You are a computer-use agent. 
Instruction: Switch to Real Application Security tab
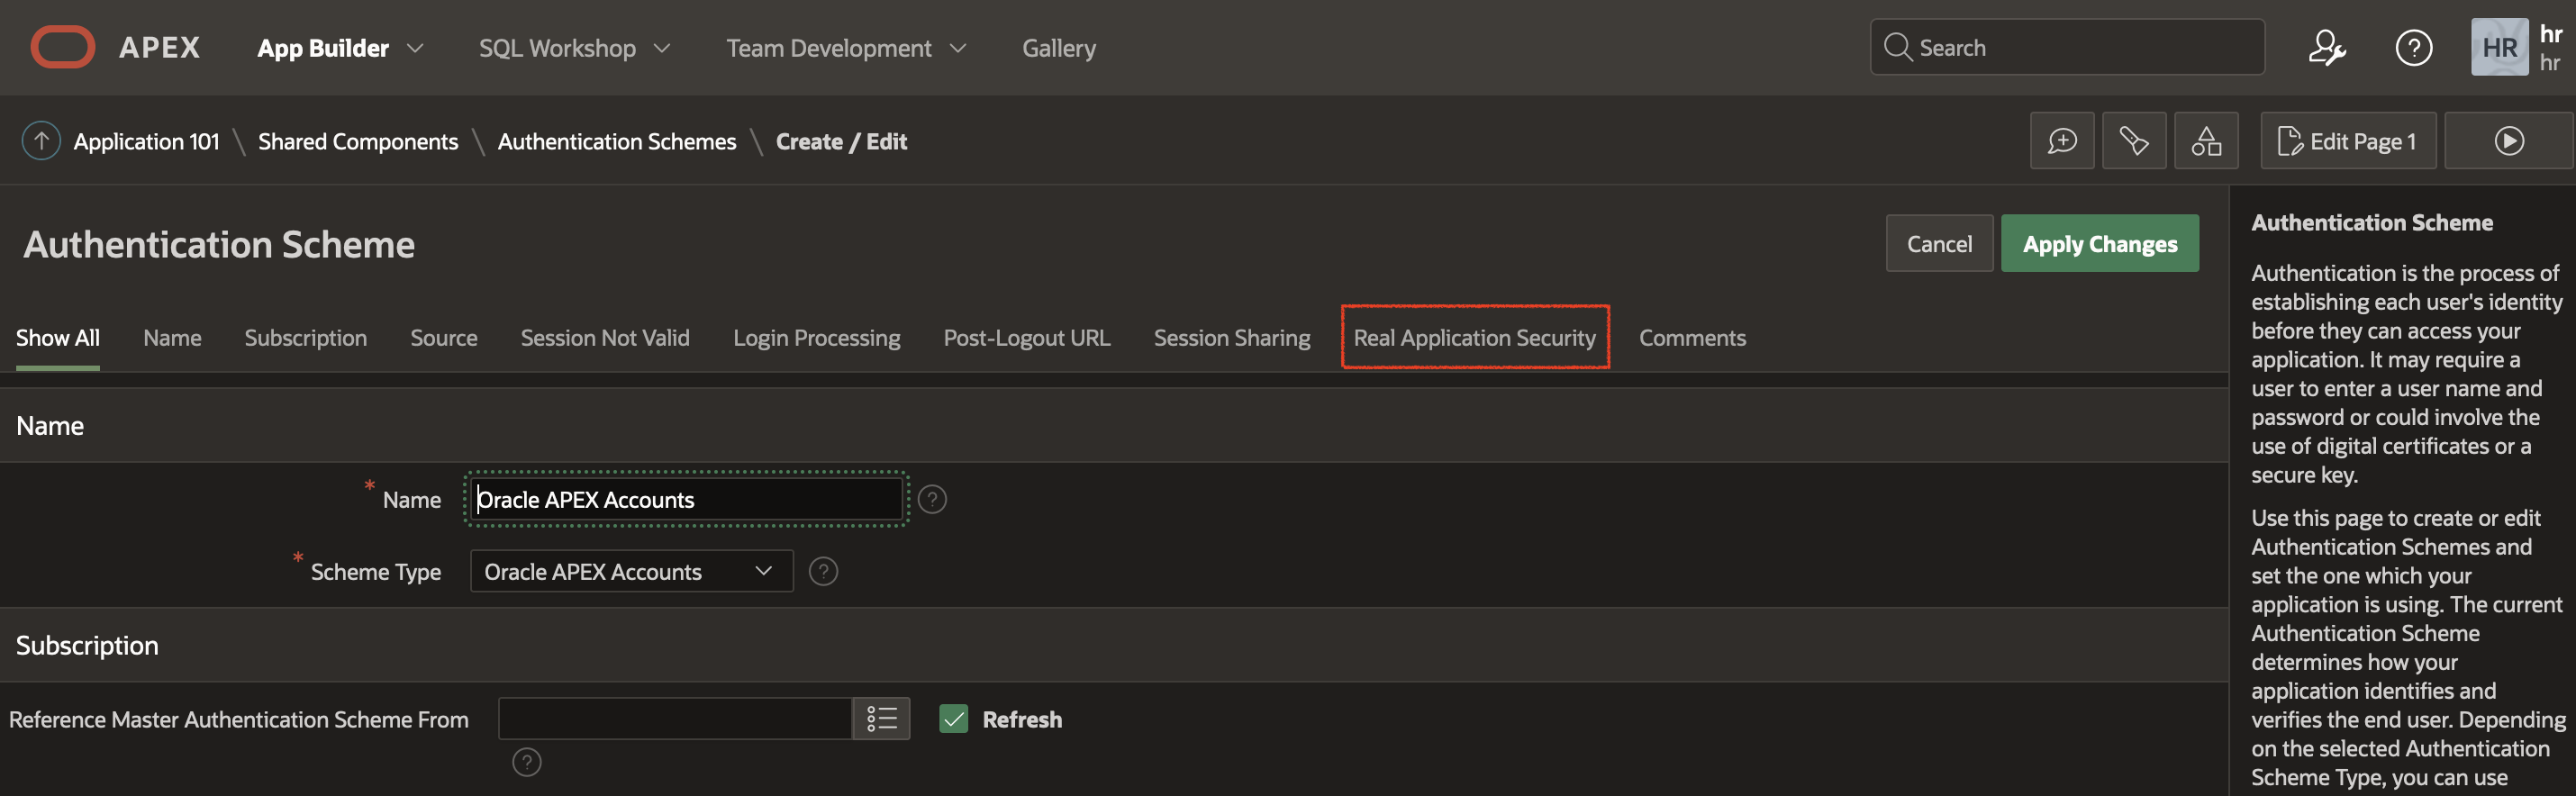1474,338
